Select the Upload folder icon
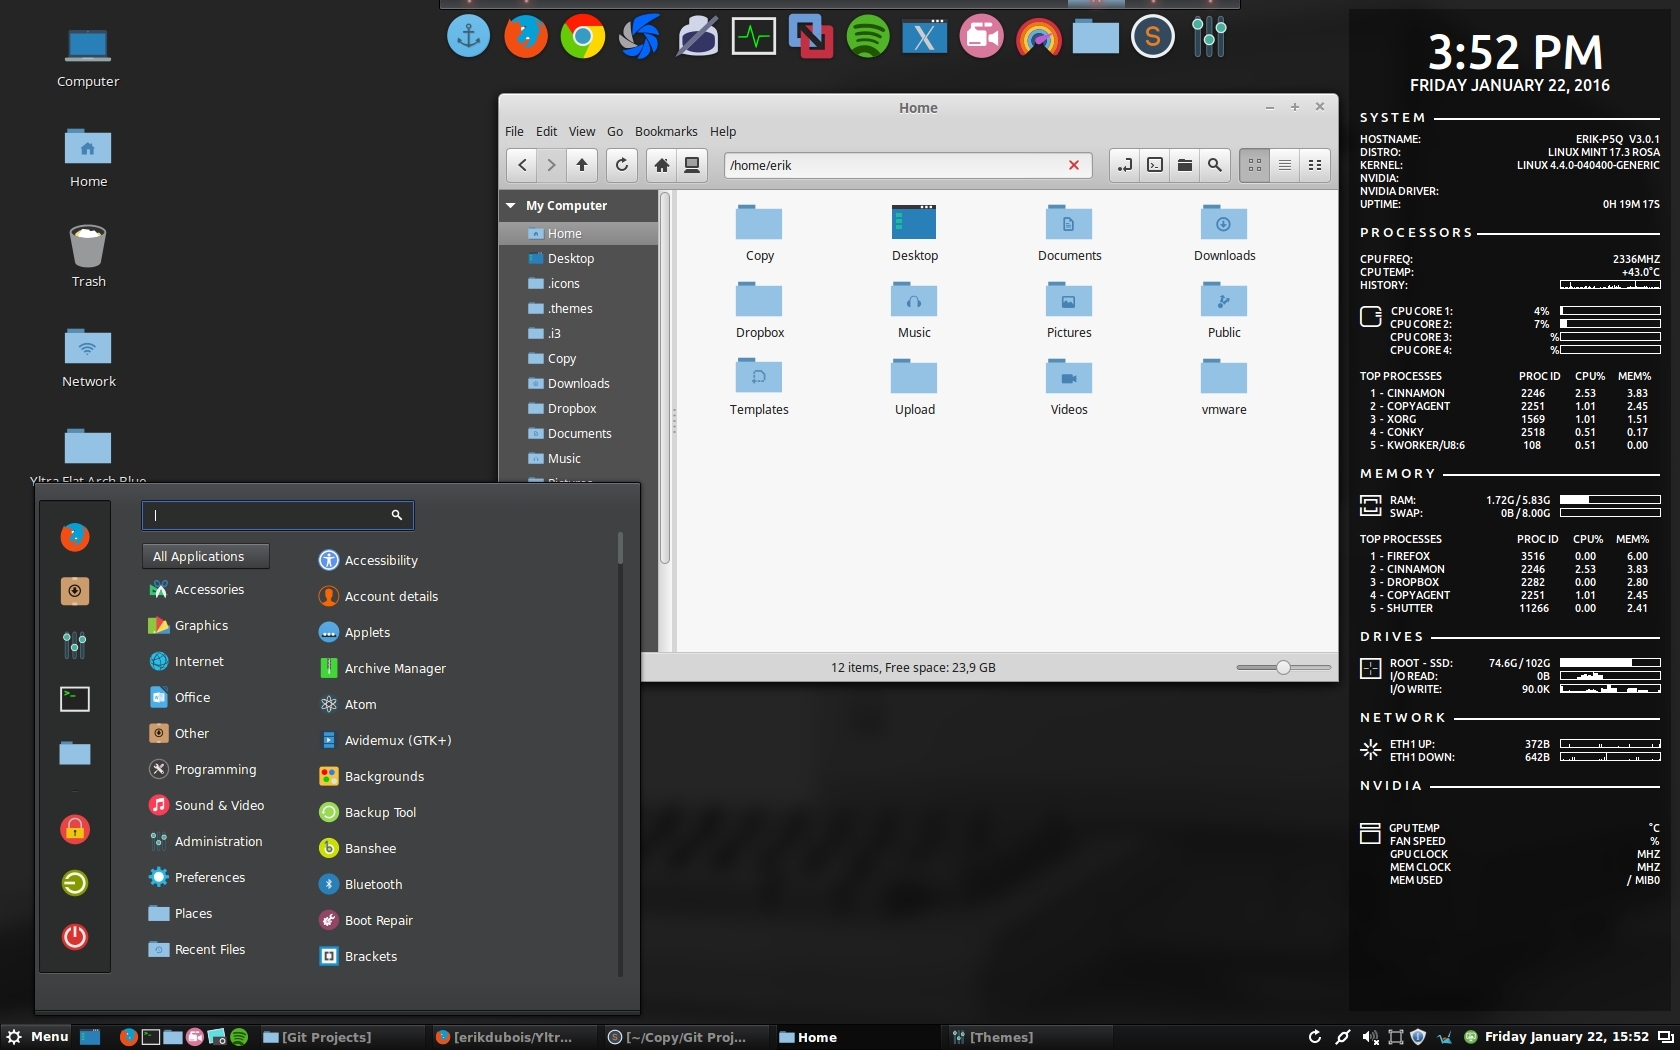The width and height of the screenshot is (1680, 1050). coord(914,387)
